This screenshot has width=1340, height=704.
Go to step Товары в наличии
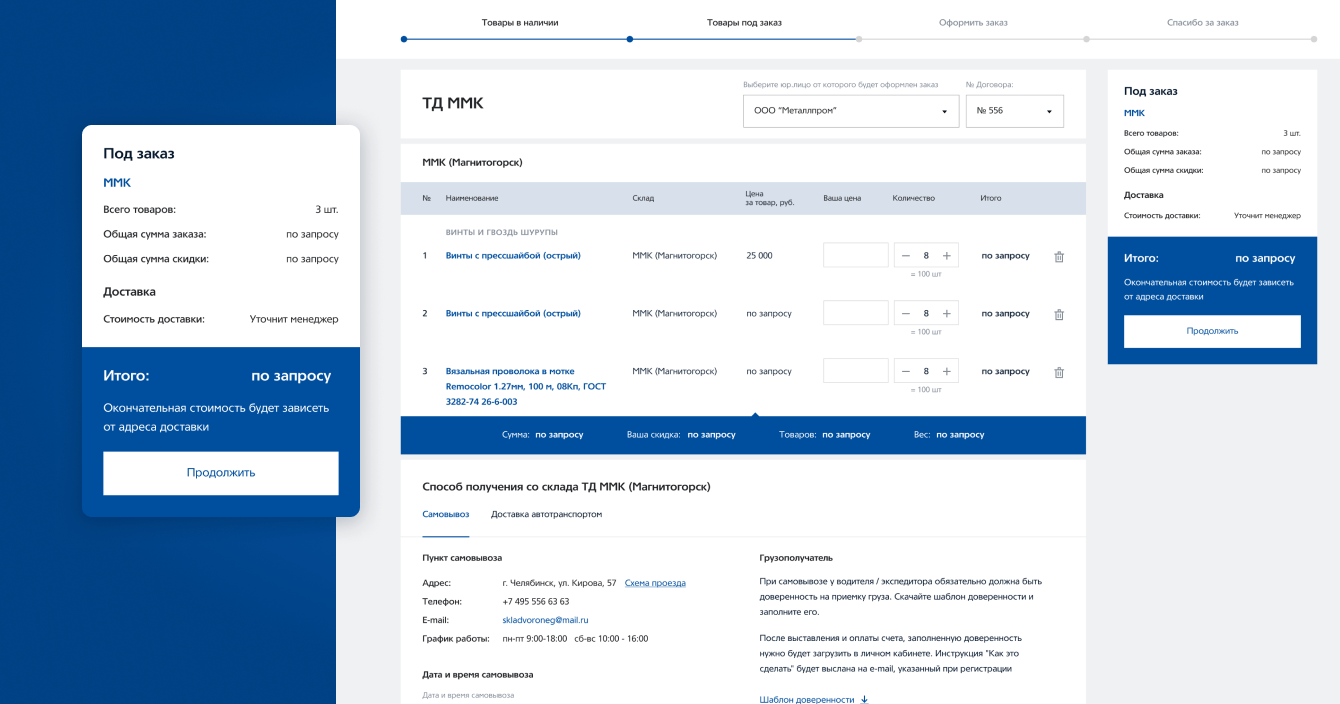point(519,22)
